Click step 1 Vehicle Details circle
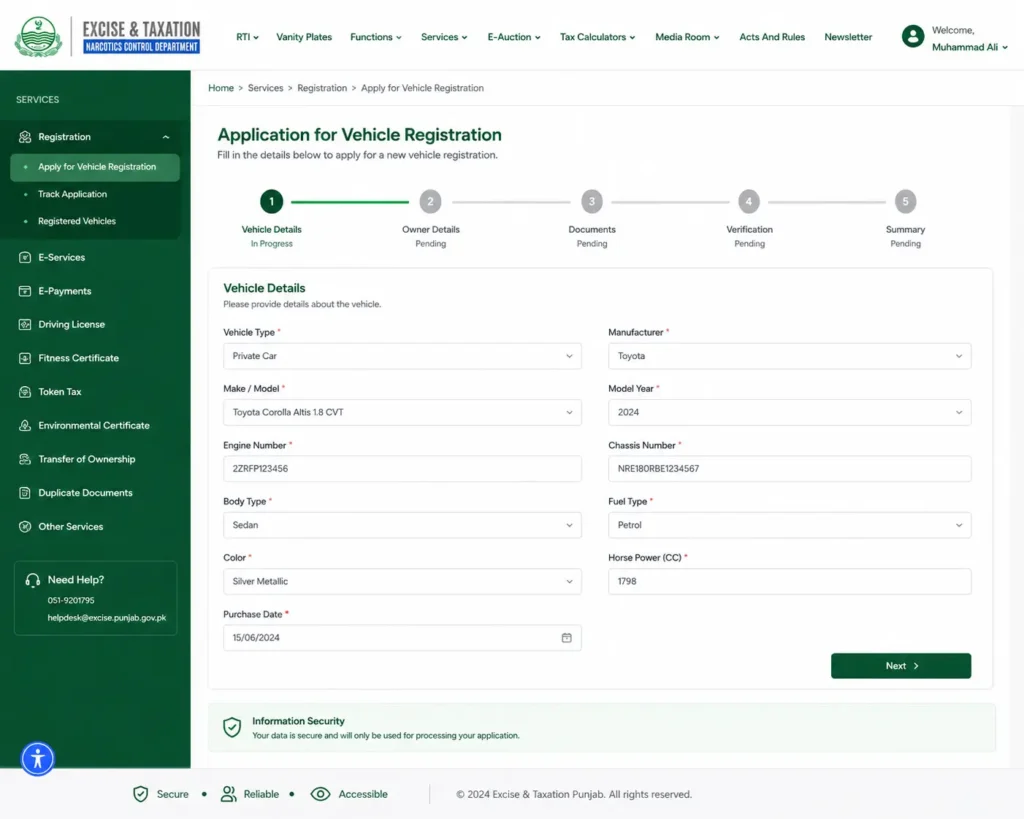 tap(271, 202)
